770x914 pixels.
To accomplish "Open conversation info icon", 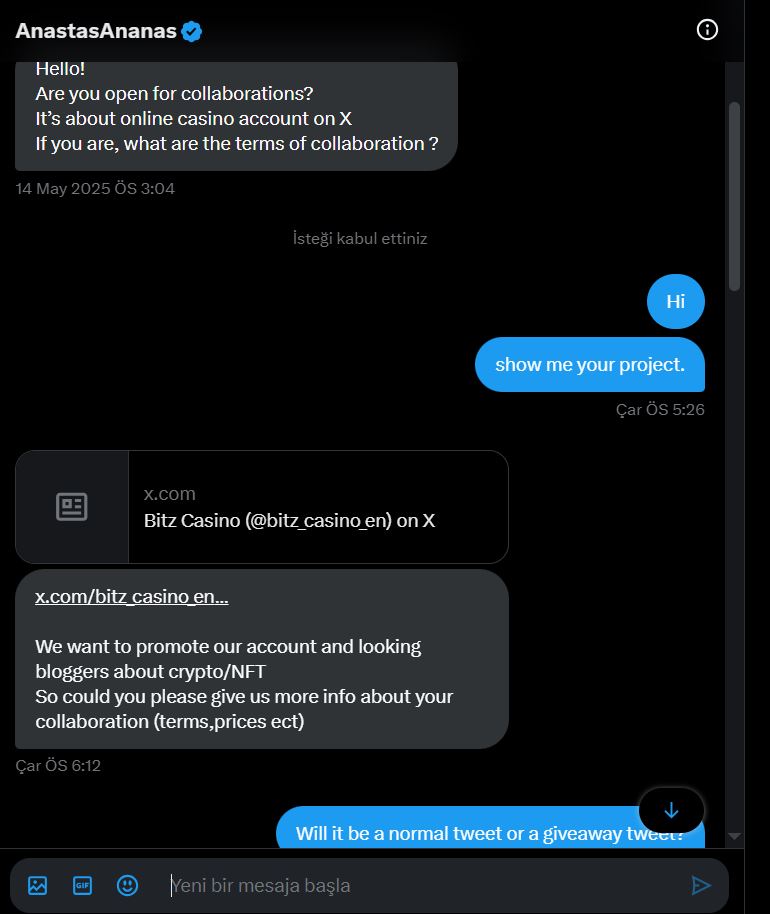I will (x=707, y=30).
